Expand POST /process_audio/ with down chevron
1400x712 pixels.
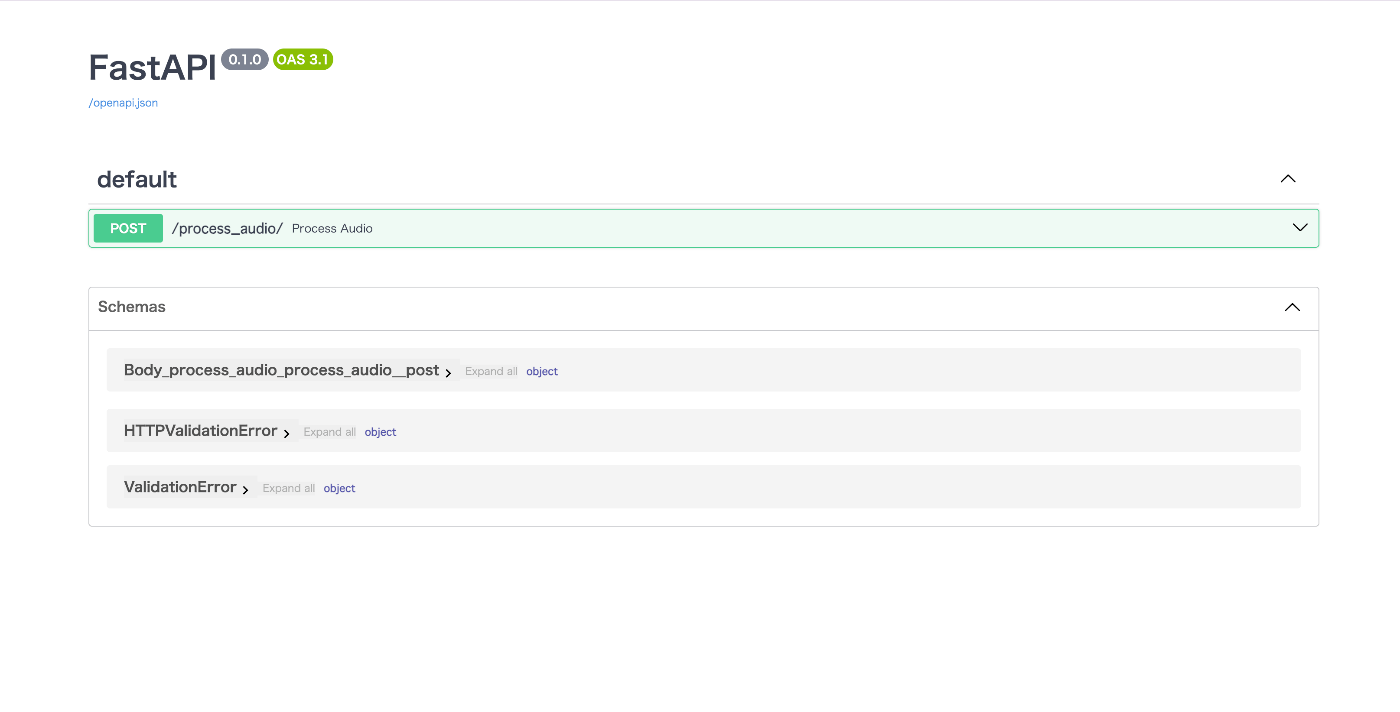coord(1300,228)
